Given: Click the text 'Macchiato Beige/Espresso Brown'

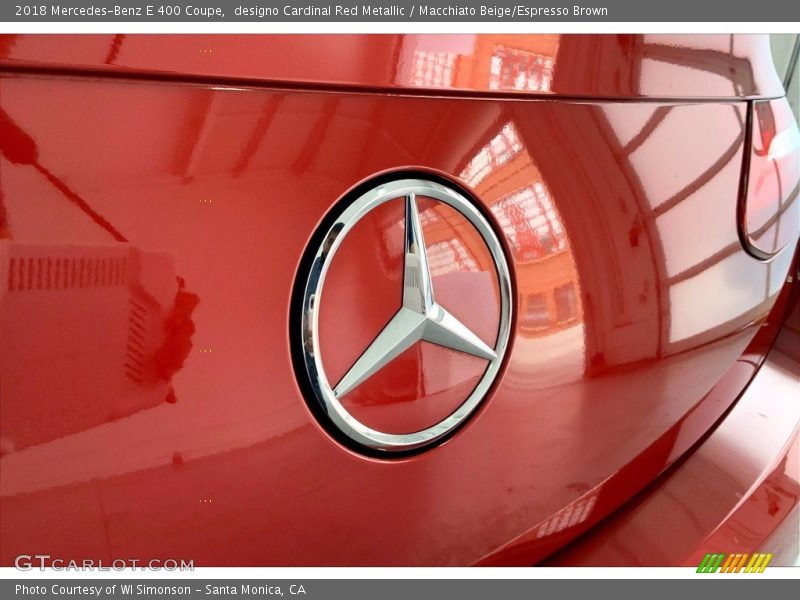Looking at the screenshot, I should pyautogui.click(x=513, y=11).
